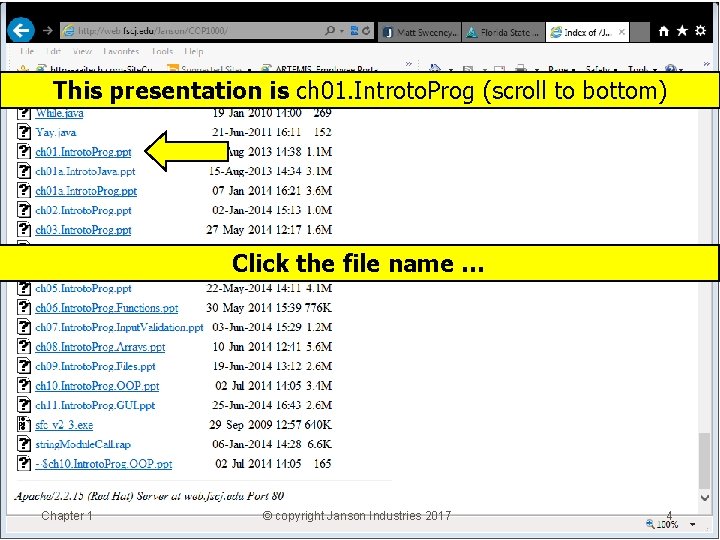
Task: Open the ch07.IntrotoProg.InputValidation.ppt link
Action: pyautogui.click(x=119, y=327)
